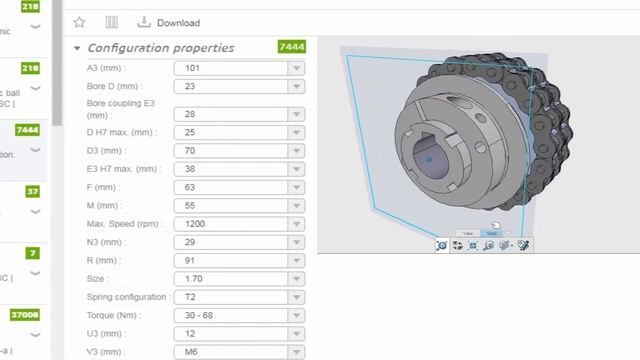Click the 37 badge in left sidebar
This screenshot has height=360, width=640.
(33, 191)
